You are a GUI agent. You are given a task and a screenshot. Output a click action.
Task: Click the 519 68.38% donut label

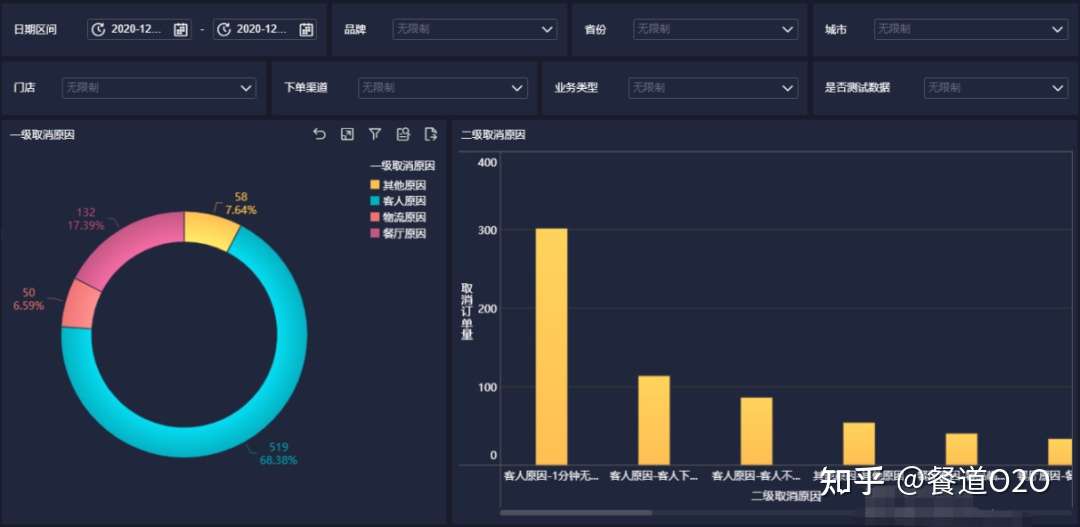pyautogui.click(x=278, y=453)
